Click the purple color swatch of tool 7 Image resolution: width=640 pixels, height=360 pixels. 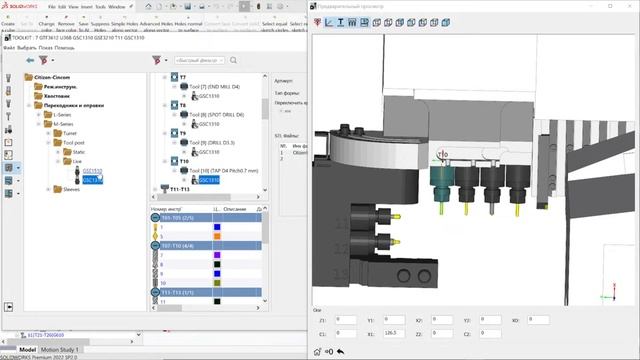[217, 255]
